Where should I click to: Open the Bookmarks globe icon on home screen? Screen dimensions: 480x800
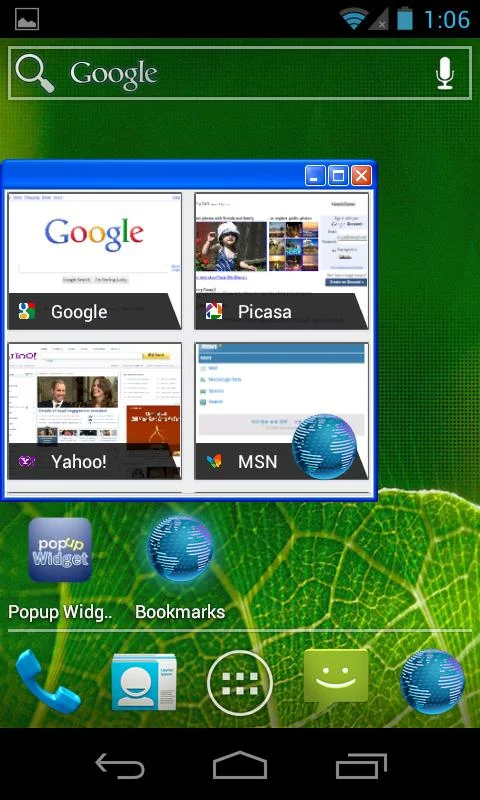pos(180,548)
